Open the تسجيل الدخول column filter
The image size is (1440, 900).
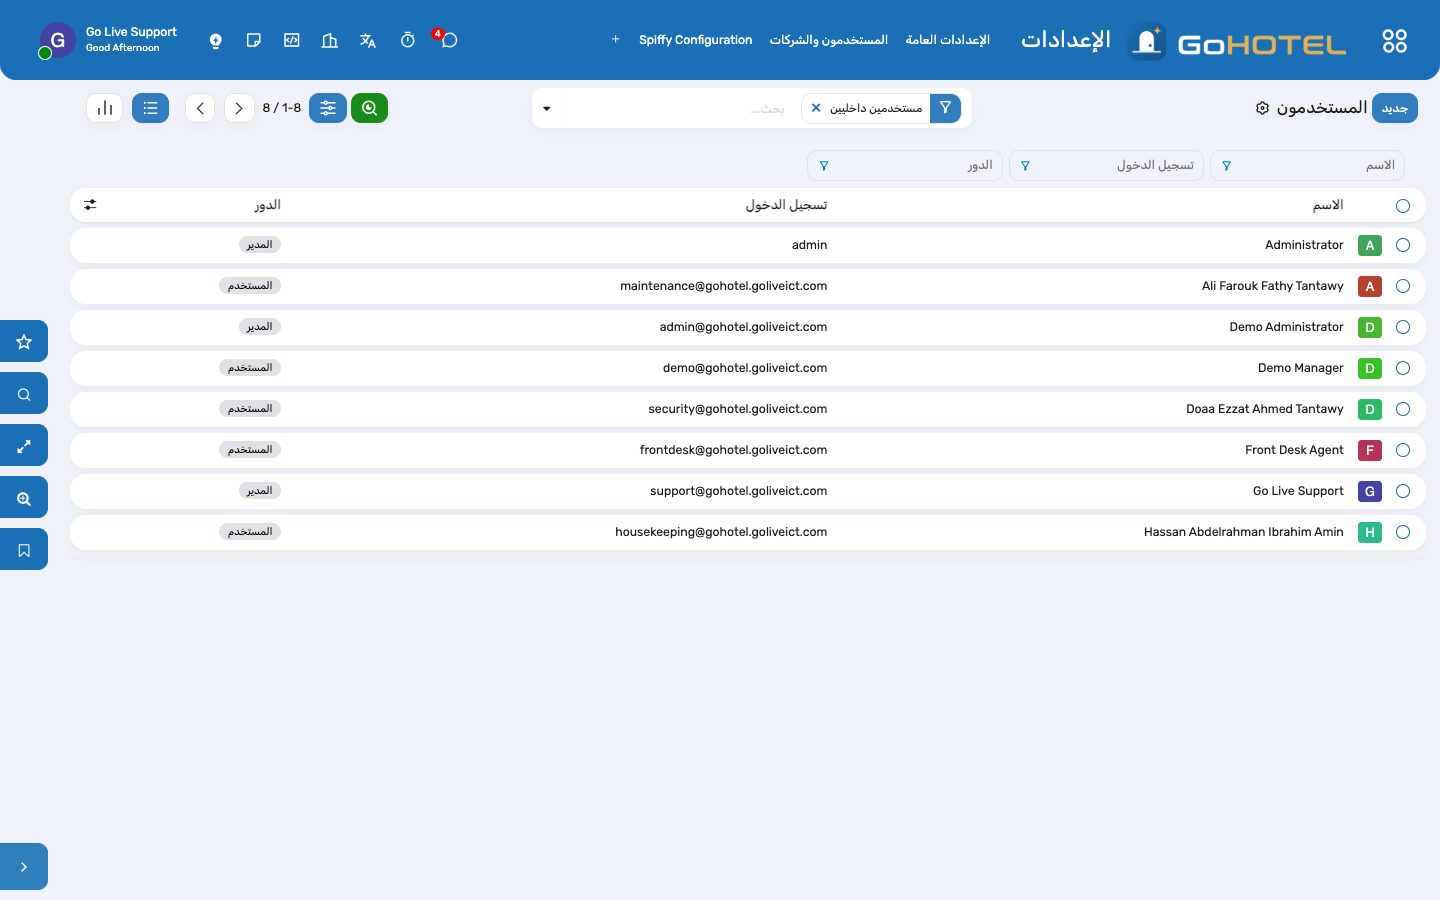point(1106,165)
